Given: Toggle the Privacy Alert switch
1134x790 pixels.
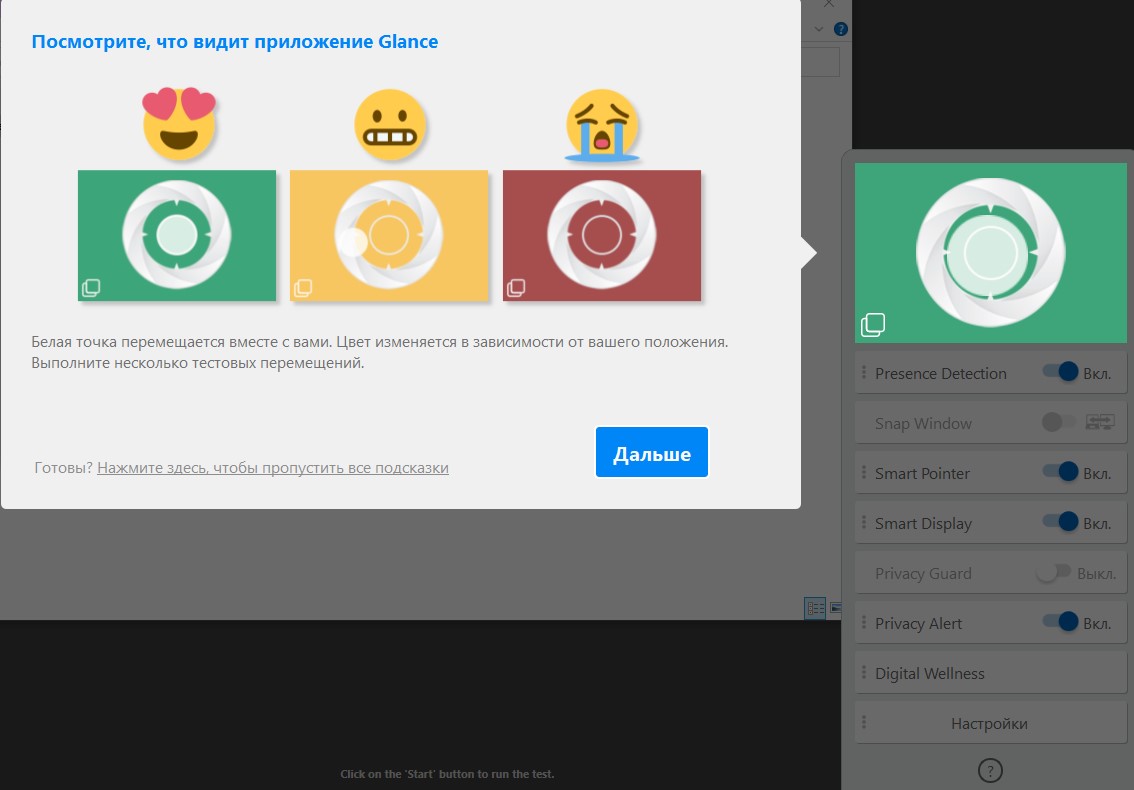Looking at the screenshot, I should [1060, 621].
